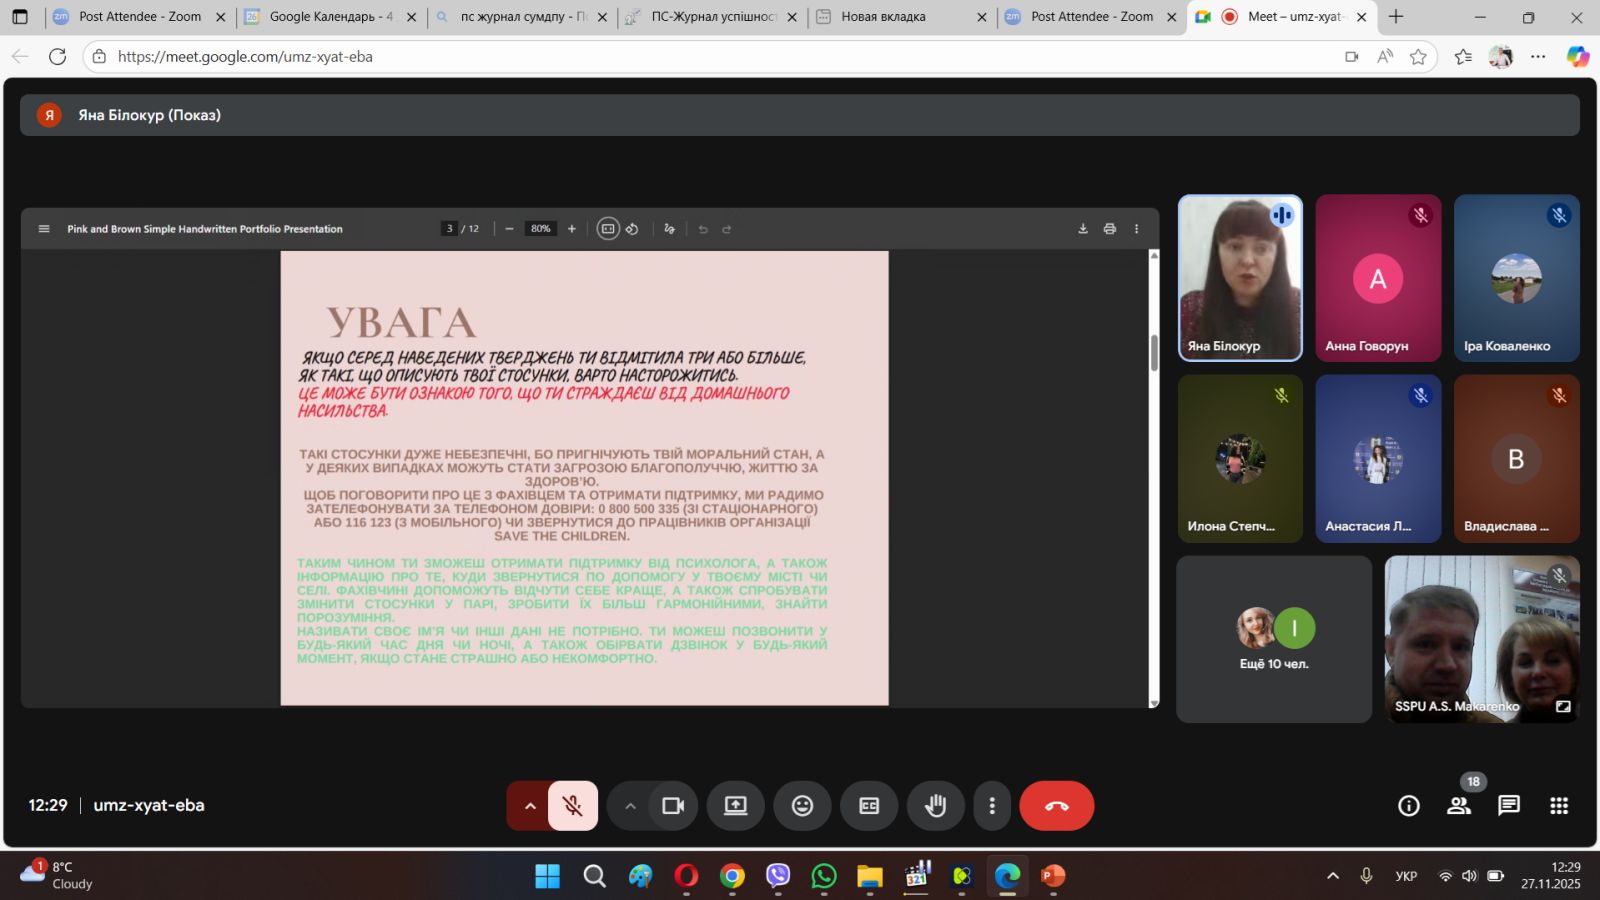Click the raise hand icon
The image size is (1600, 900).
(935, 806)
